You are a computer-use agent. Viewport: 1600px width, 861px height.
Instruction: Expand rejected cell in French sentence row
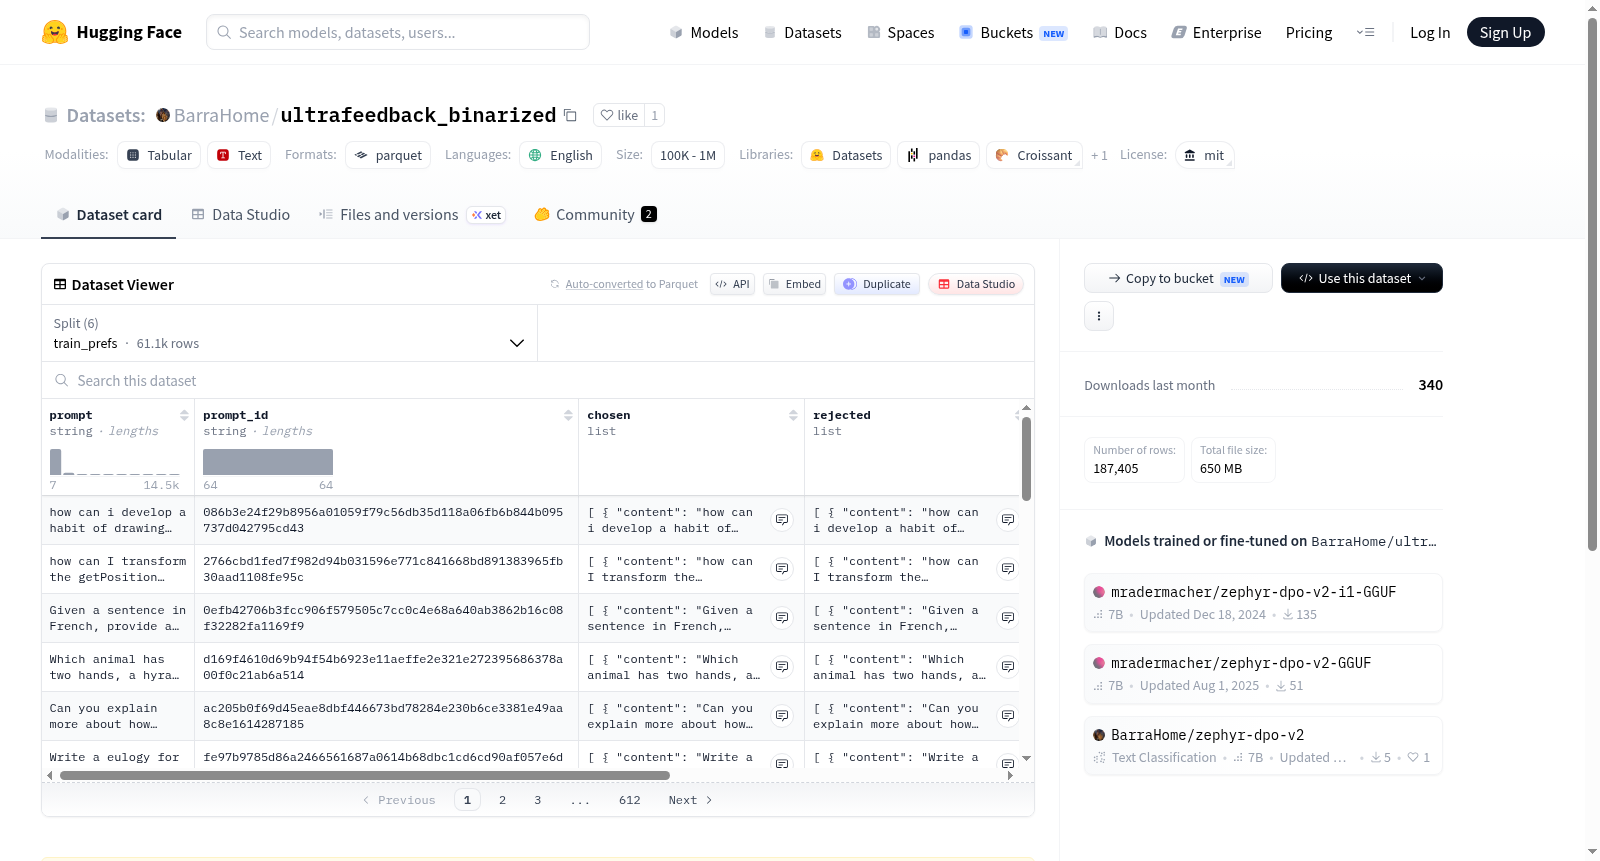tap(1008, 618)
